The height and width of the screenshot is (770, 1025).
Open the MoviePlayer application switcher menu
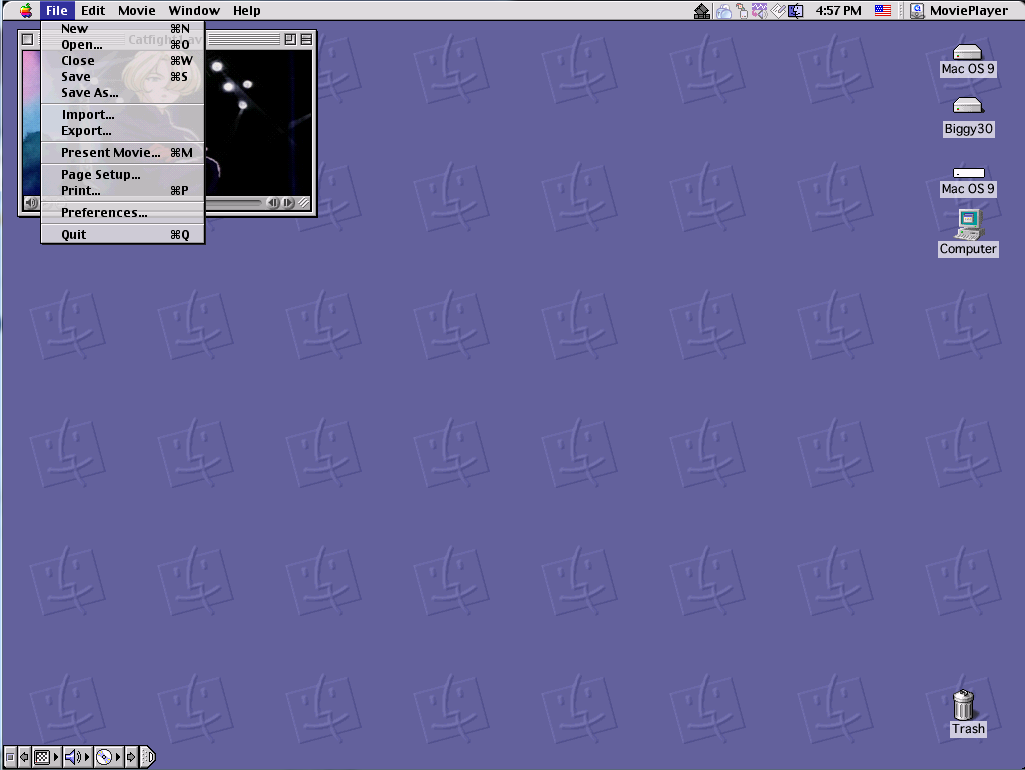pos(958,10)
